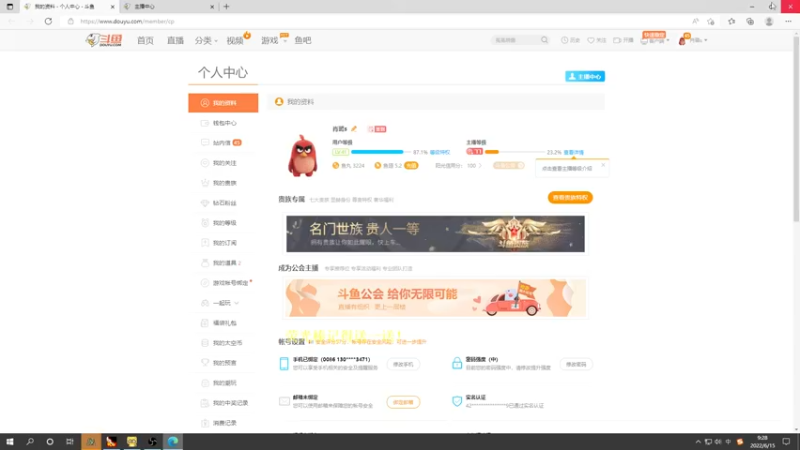Click the 查看详情 link after 23.2%
The height and width of the screenshot is (450, 800).
coord(573,152)
